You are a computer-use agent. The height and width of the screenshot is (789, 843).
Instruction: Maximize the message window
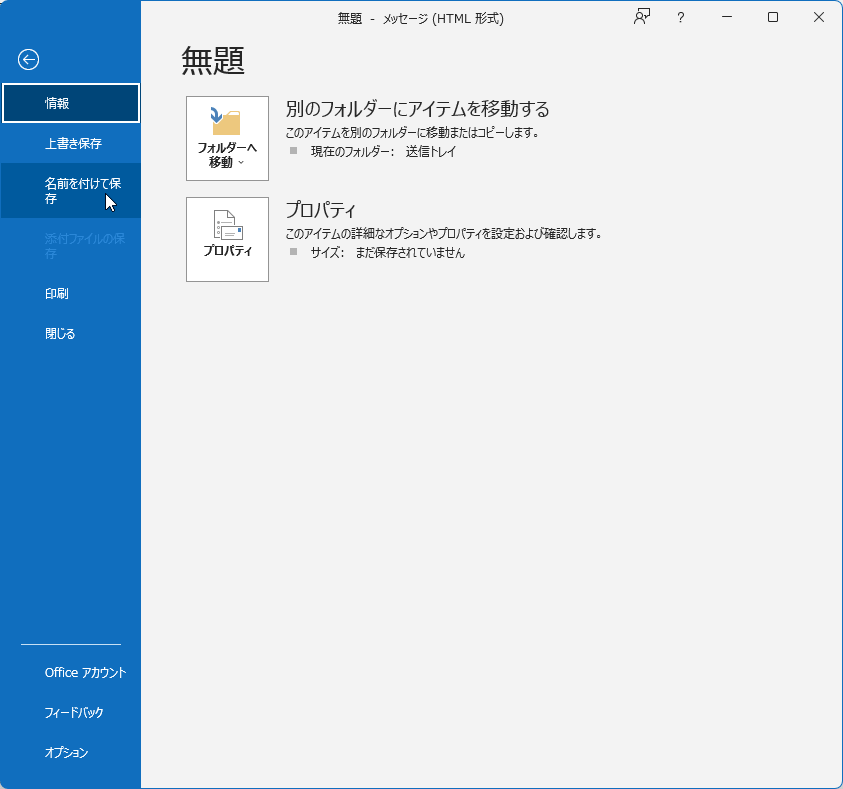coord(773,17)
